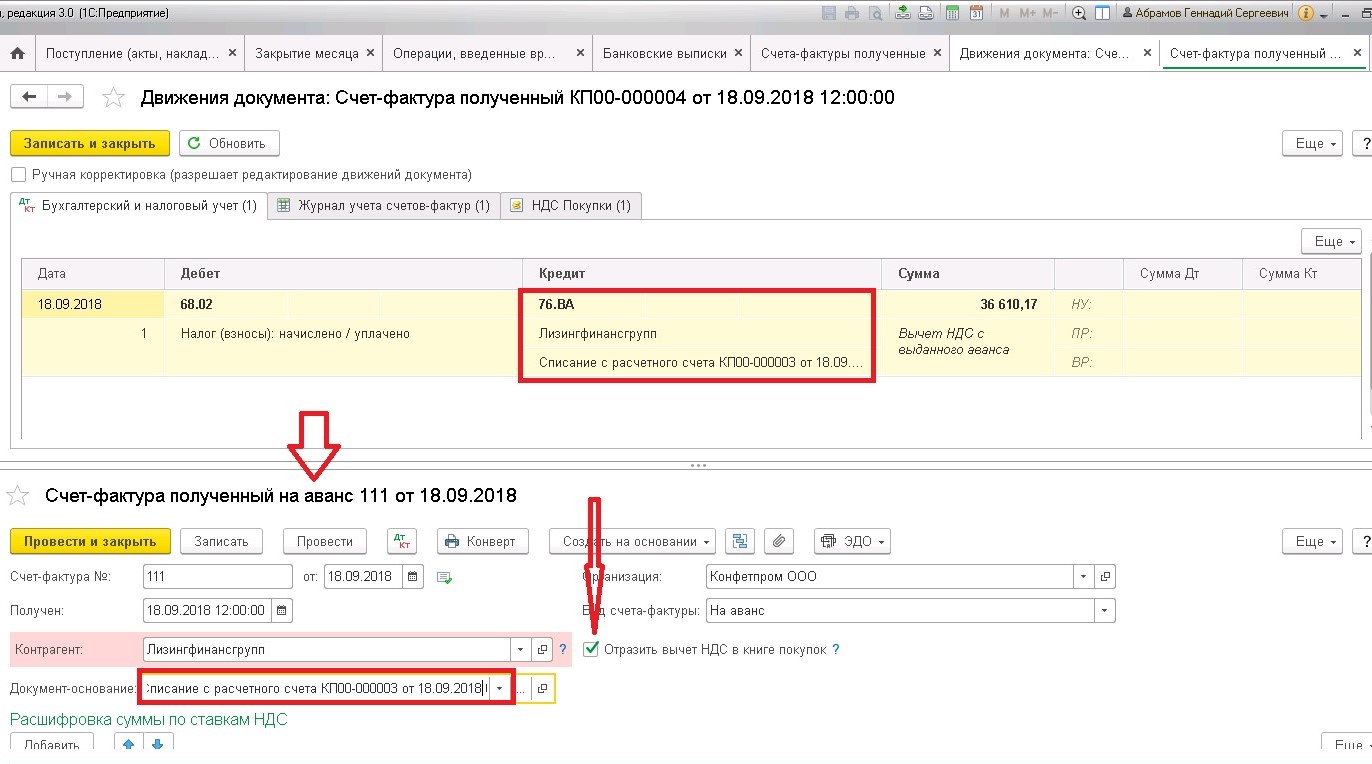Enable the Ручная корректировка checkbox
The image size is (1372, 764).
(x=18, y=175)
